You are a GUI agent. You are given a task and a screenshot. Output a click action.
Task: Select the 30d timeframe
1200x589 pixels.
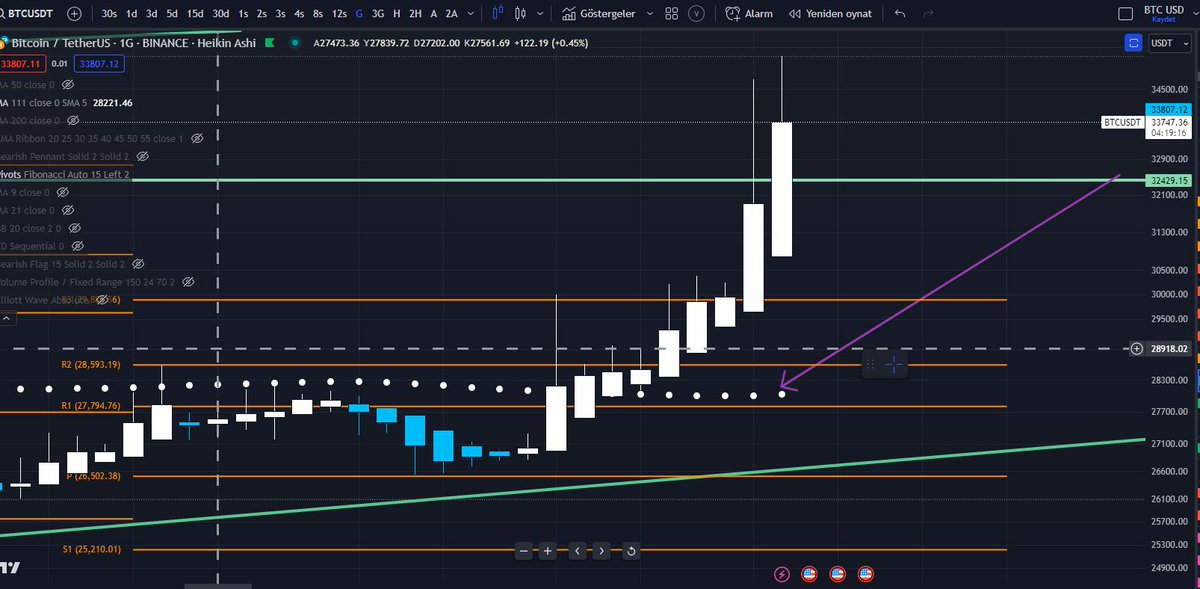(220, 14)
